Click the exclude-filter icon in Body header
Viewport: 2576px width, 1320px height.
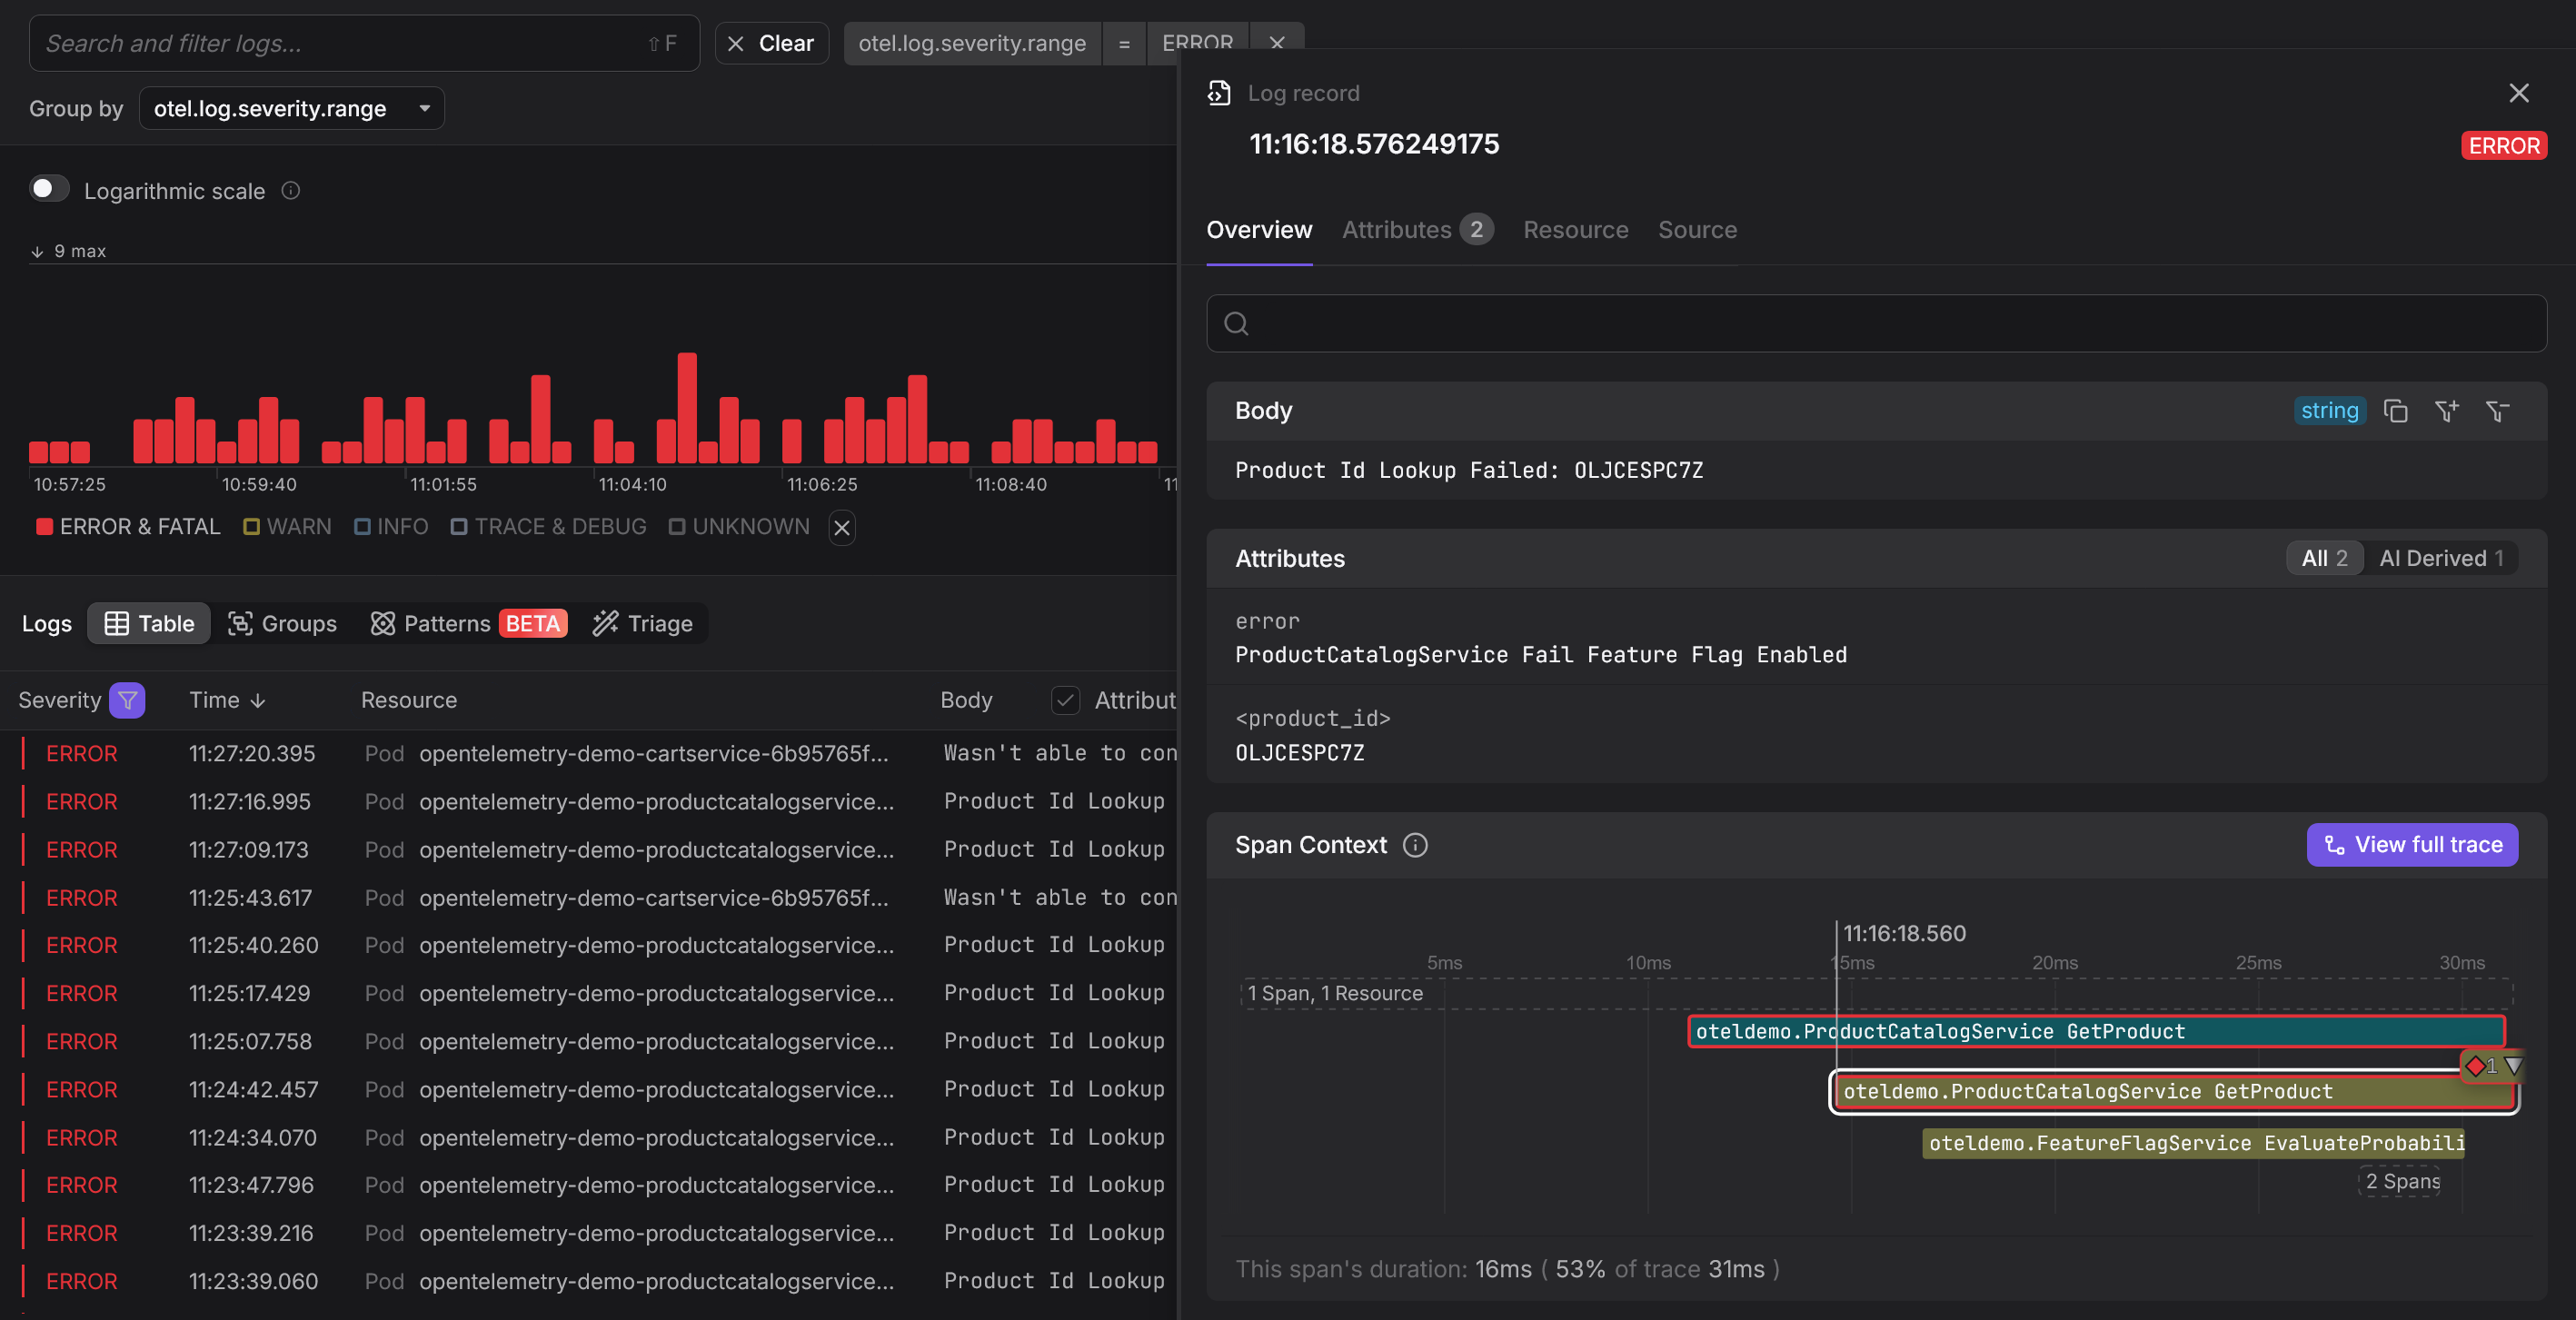click(2497, 411)
